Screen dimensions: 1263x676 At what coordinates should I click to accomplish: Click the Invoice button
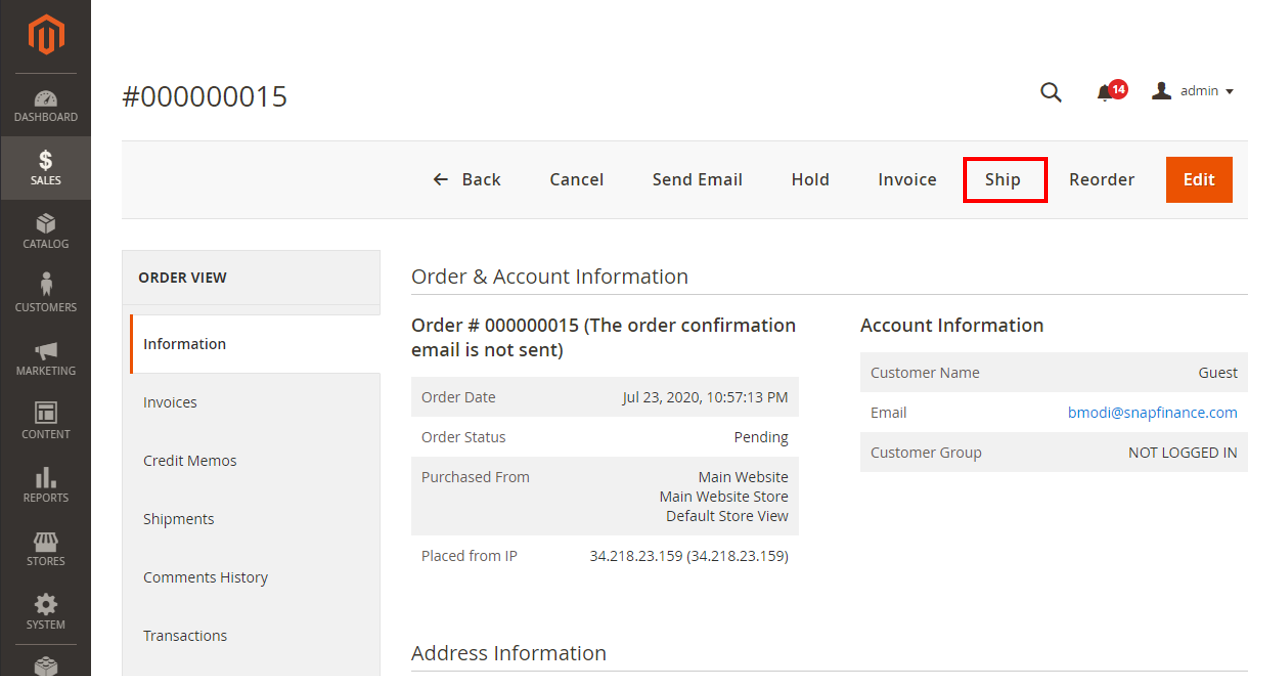(907, 180)
